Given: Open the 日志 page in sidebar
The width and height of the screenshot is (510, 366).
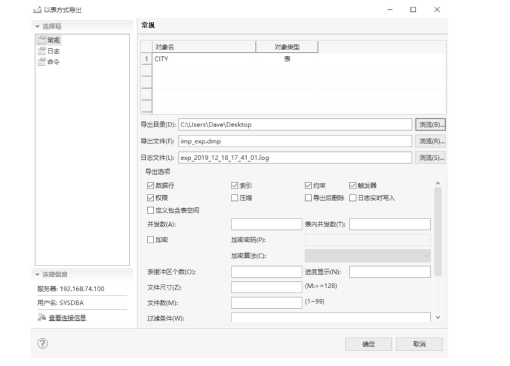Looking at the screenshot, I should pos(53,51).
